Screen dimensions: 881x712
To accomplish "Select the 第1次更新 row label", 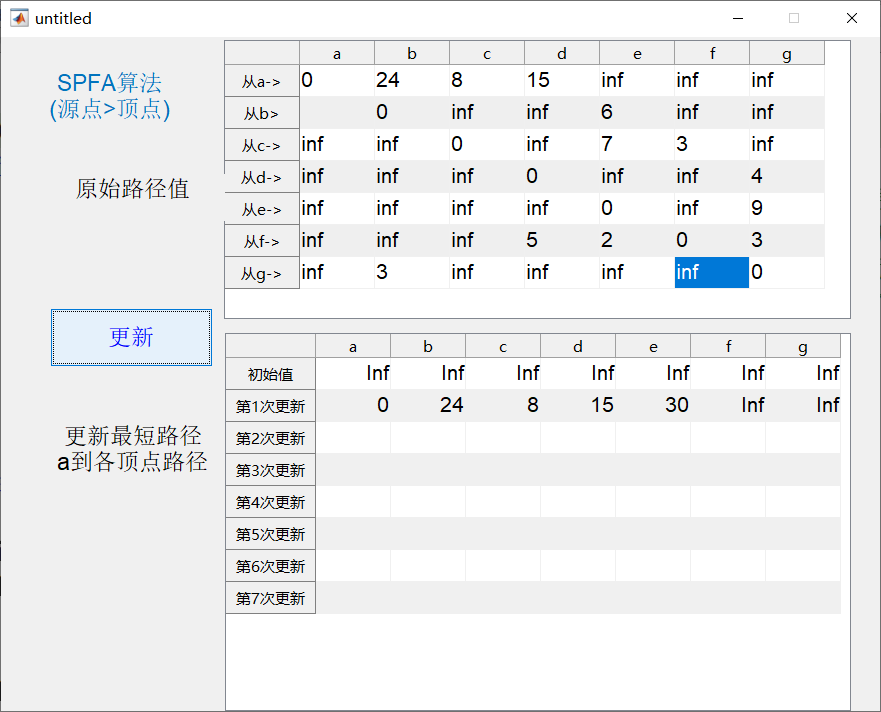I will click(270, 405).
